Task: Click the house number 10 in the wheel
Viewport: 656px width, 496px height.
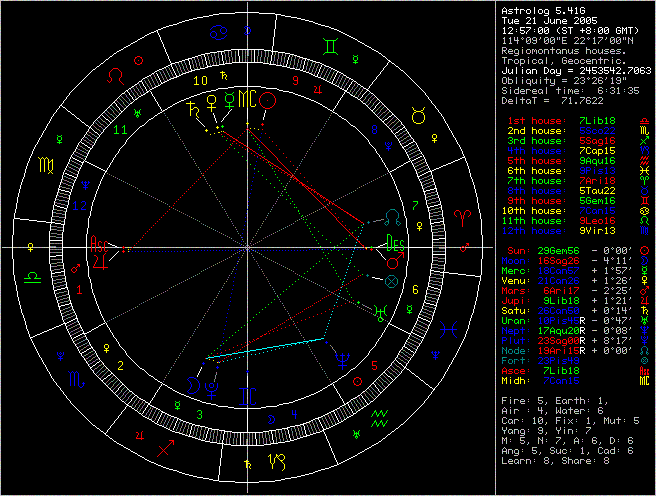Action: [x=200, y=80]
